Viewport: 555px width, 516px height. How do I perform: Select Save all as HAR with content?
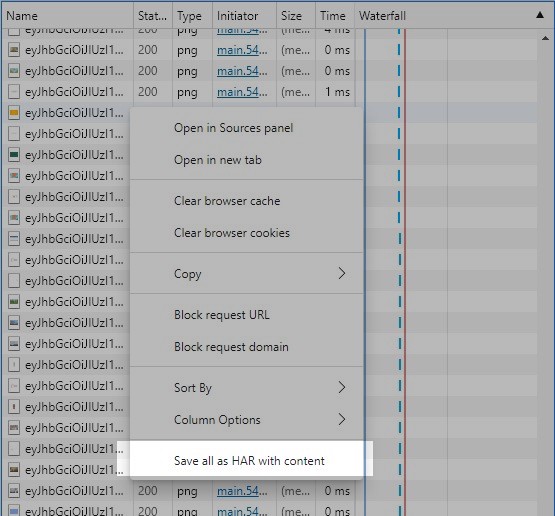249,460
